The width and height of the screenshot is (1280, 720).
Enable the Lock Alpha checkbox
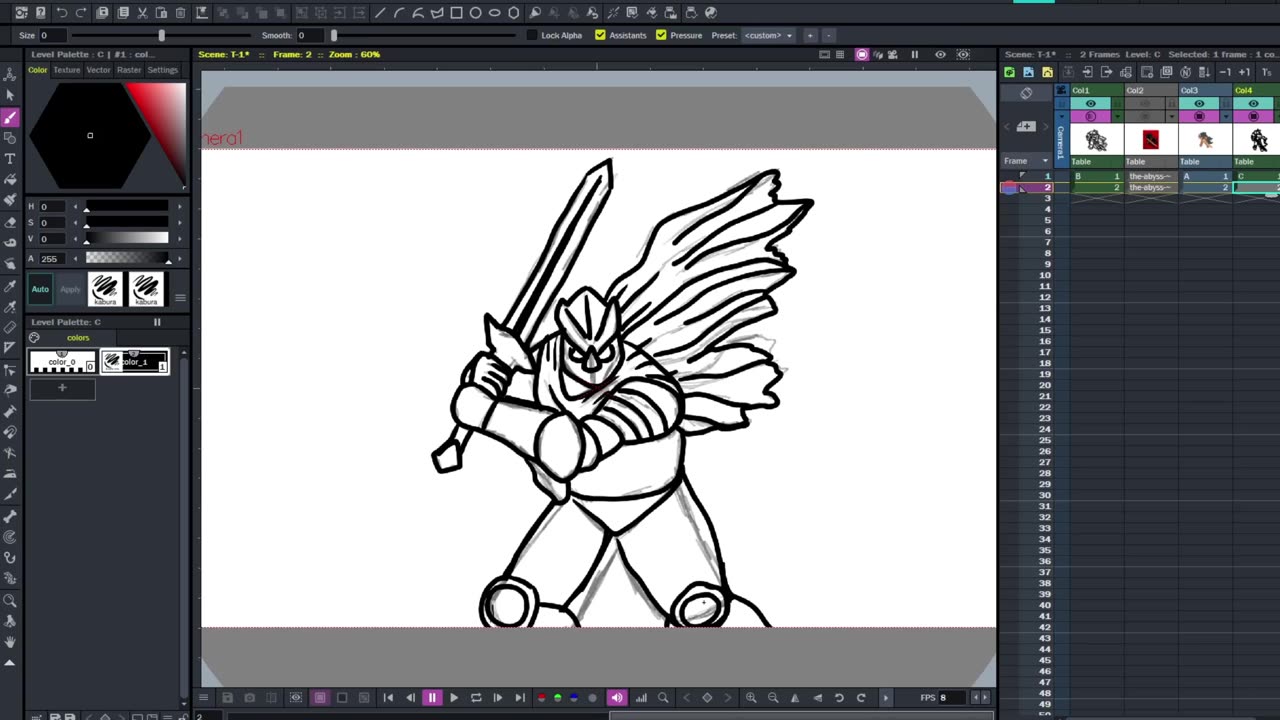pos(531,35)
